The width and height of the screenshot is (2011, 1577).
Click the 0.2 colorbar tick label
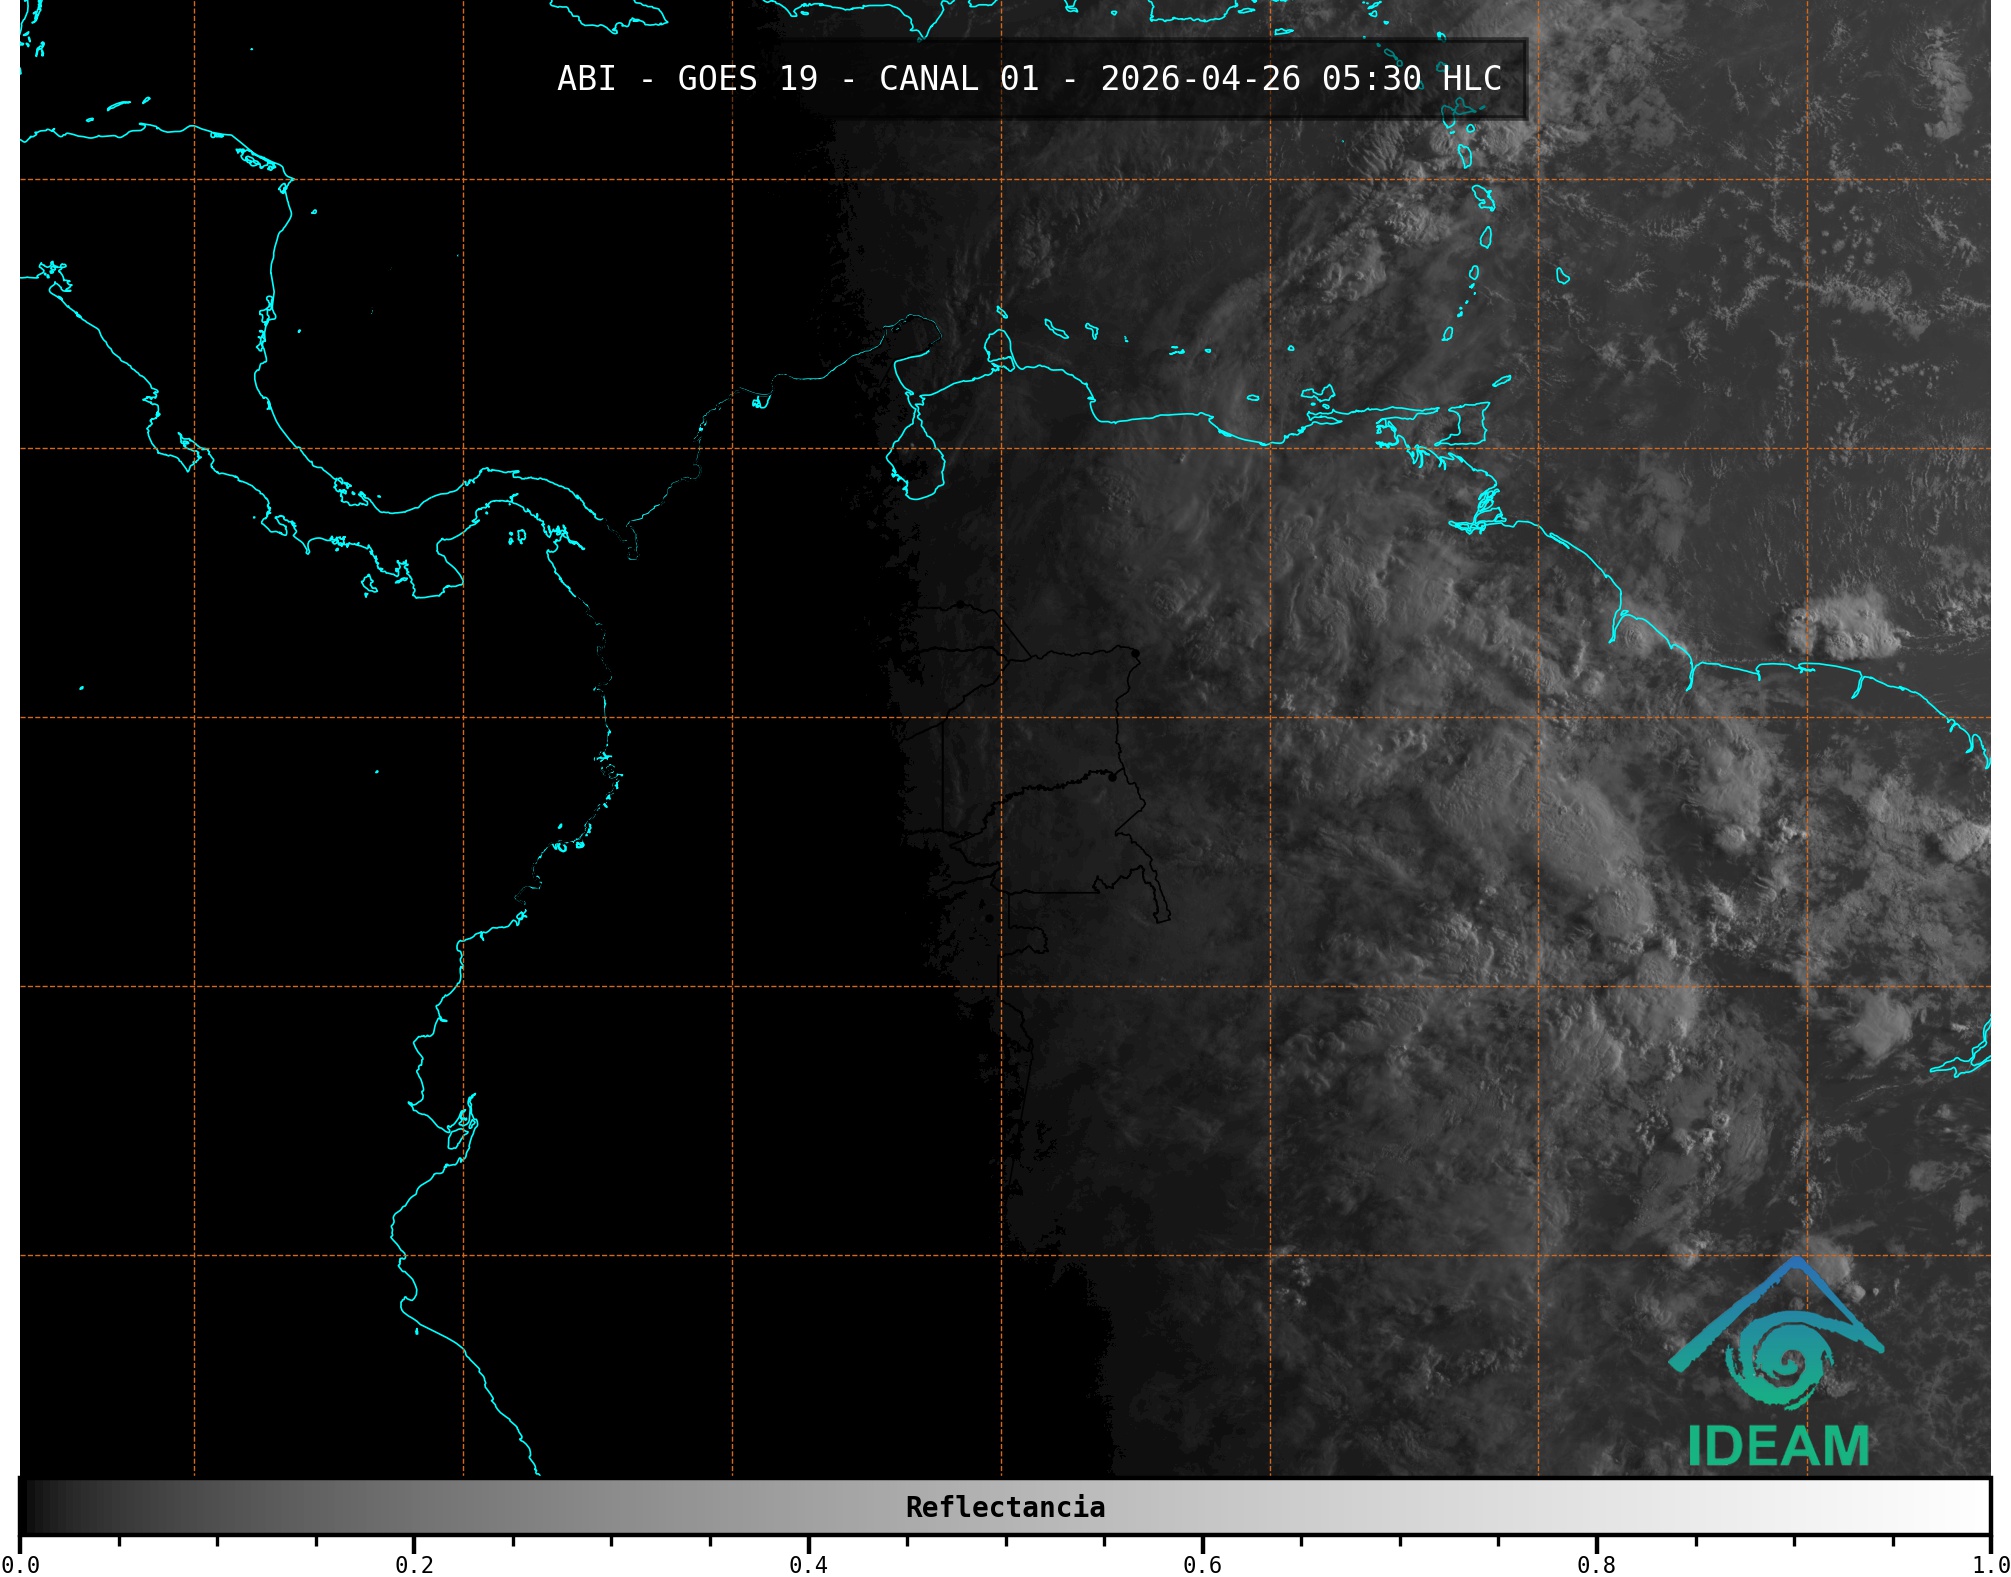(414, 1565)
